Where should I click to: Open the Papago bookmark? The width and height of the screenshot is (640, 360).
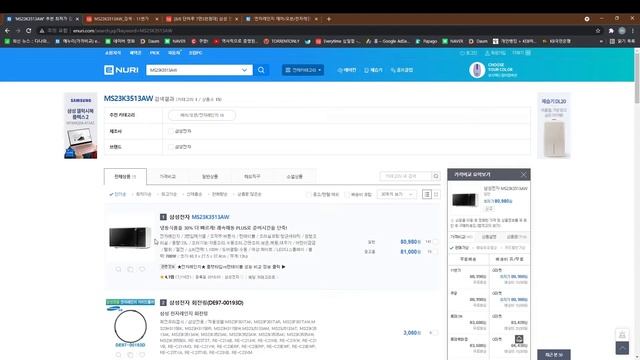click(x=427, y=41)
